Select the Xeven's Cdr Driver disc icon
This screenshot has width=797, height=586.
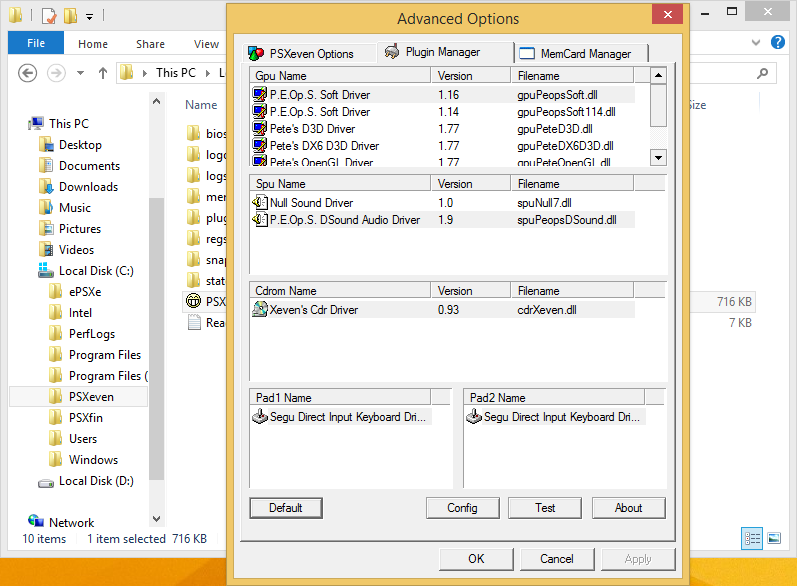pyautogui.click(x=260, y=309)
